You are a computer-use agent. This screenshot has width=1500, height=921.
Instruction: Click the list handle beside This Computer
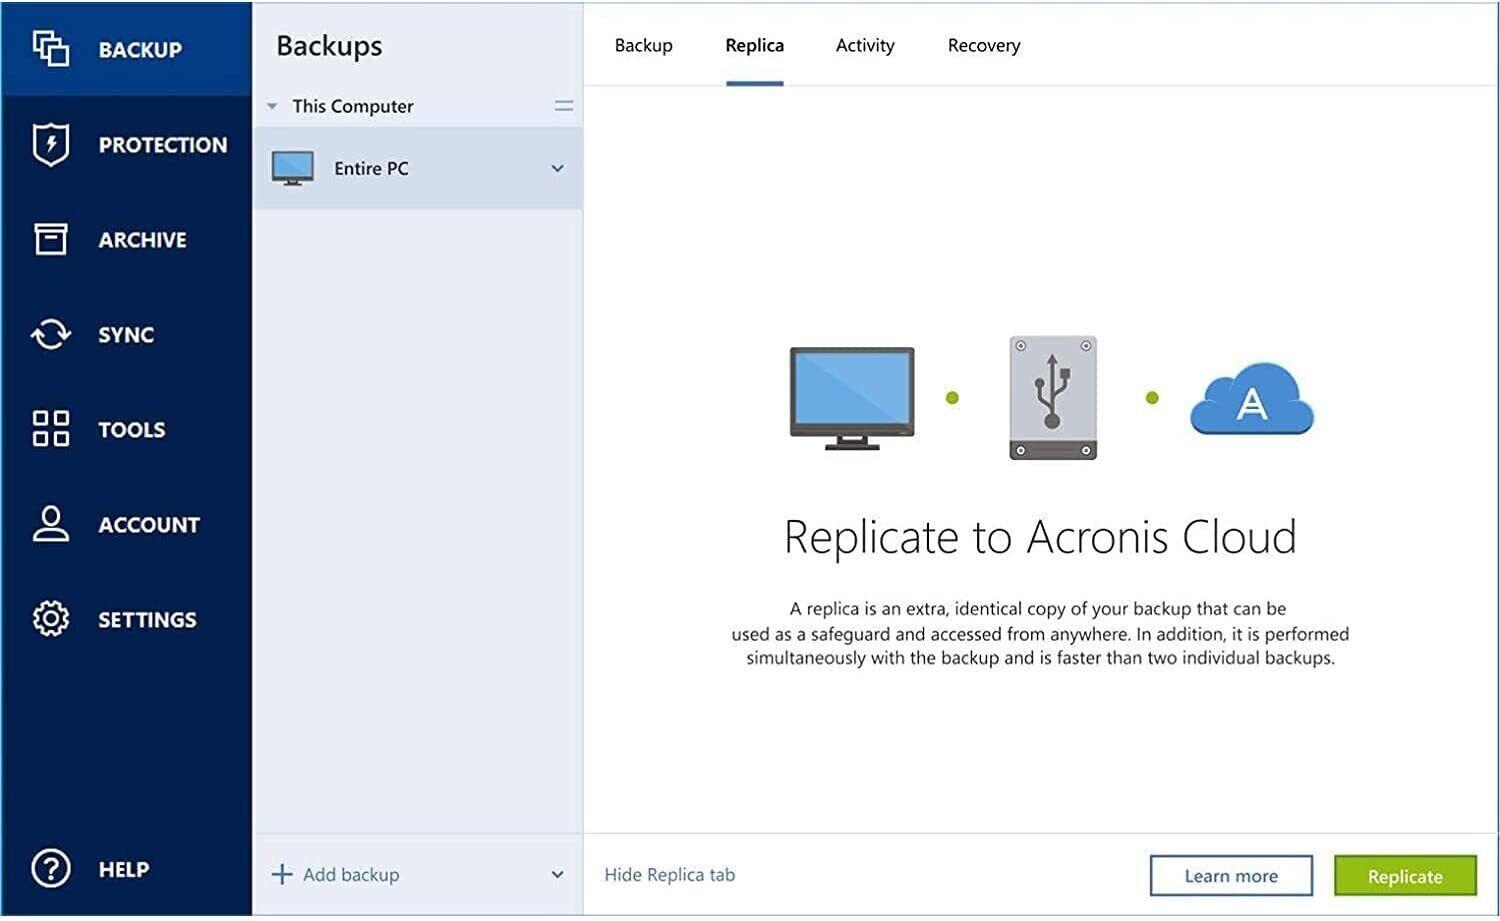point(564,106)
